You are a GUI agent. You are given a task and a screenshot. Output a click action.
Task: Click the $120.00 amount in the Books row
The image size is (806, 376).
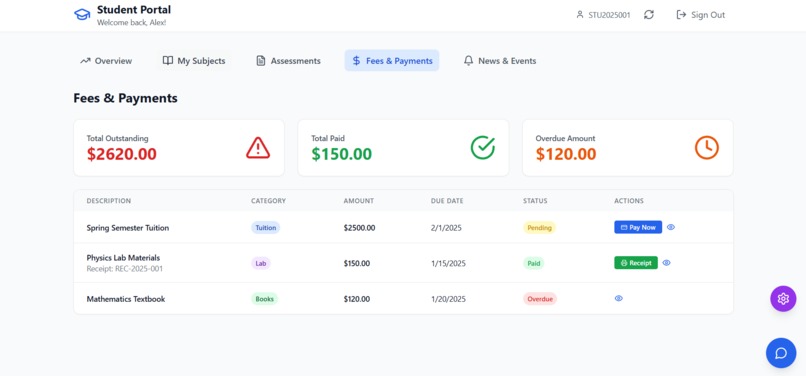357,299
